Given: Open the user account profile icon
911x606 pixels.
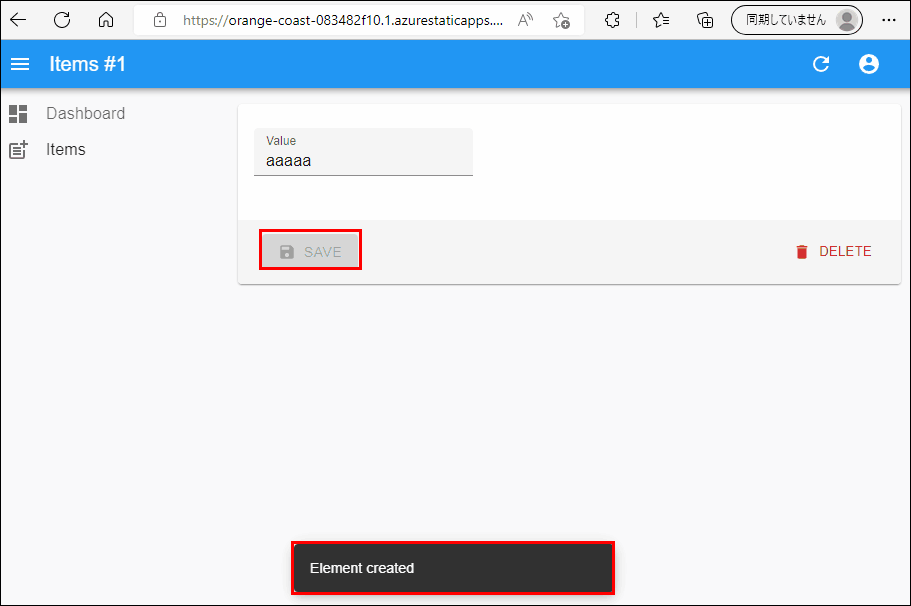Looking at the screenshot, I should [x=869, y=64].
